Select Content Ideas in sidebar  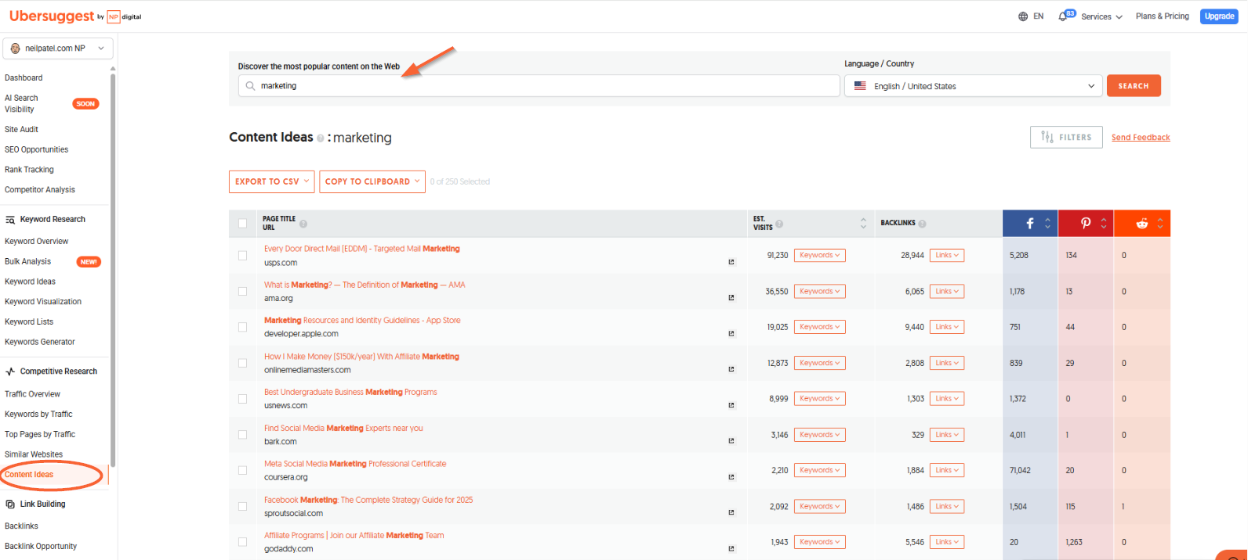(29, 475)
